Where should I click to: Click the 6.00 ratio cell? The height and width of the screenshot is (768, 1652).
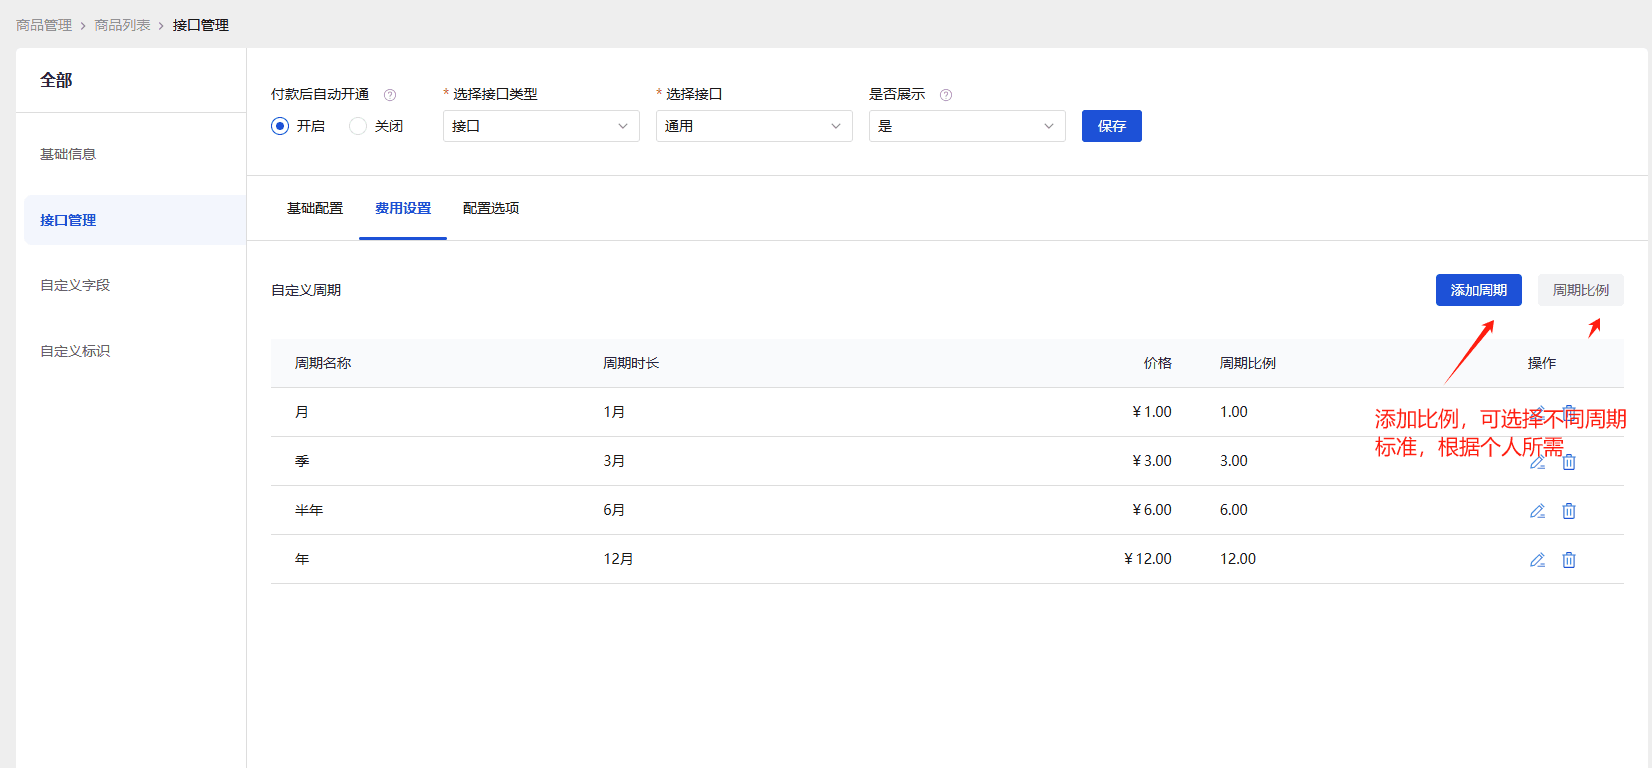pyautogui.click(x=1234, y=510)
